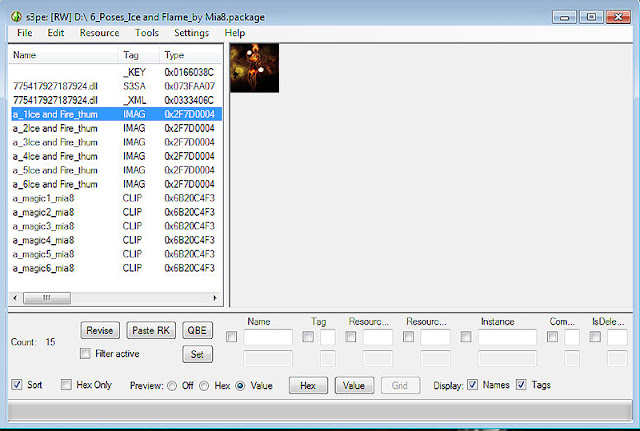Click the Instance filter input field
This screenshot has height=431, width=640.
coord(507,337)
